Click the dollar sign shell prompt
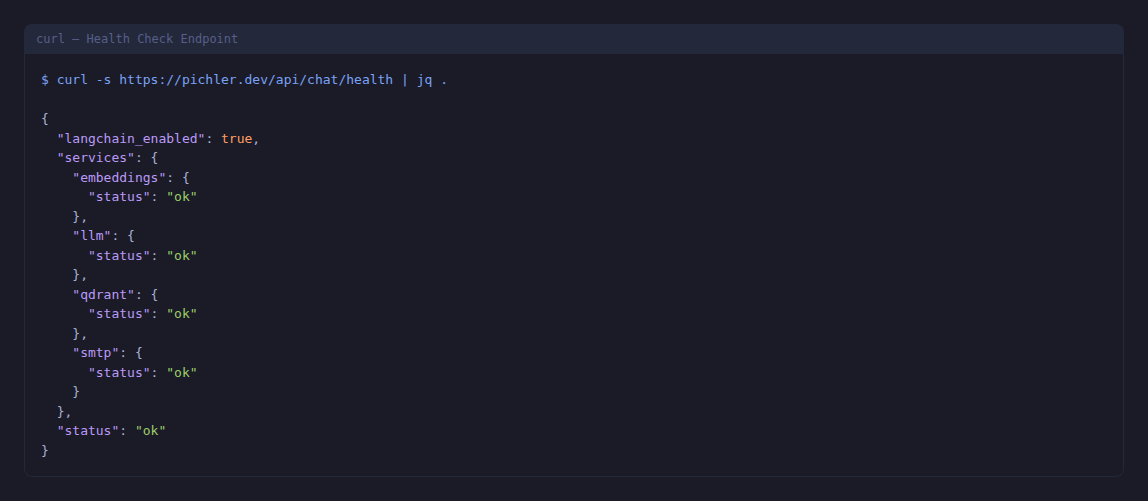Image resolution: width=1148 pixels, height=501 pixels. (x=45, y=80)
